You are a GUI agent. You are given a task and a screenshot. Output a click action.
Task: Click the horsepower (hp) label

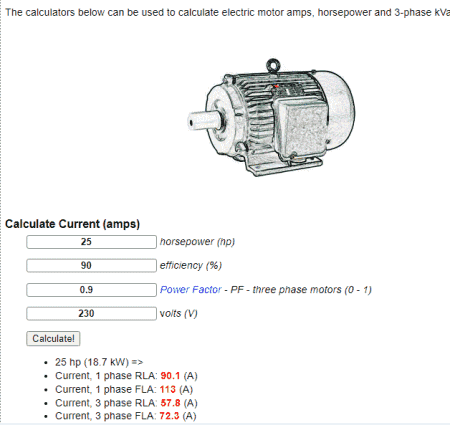197,242
